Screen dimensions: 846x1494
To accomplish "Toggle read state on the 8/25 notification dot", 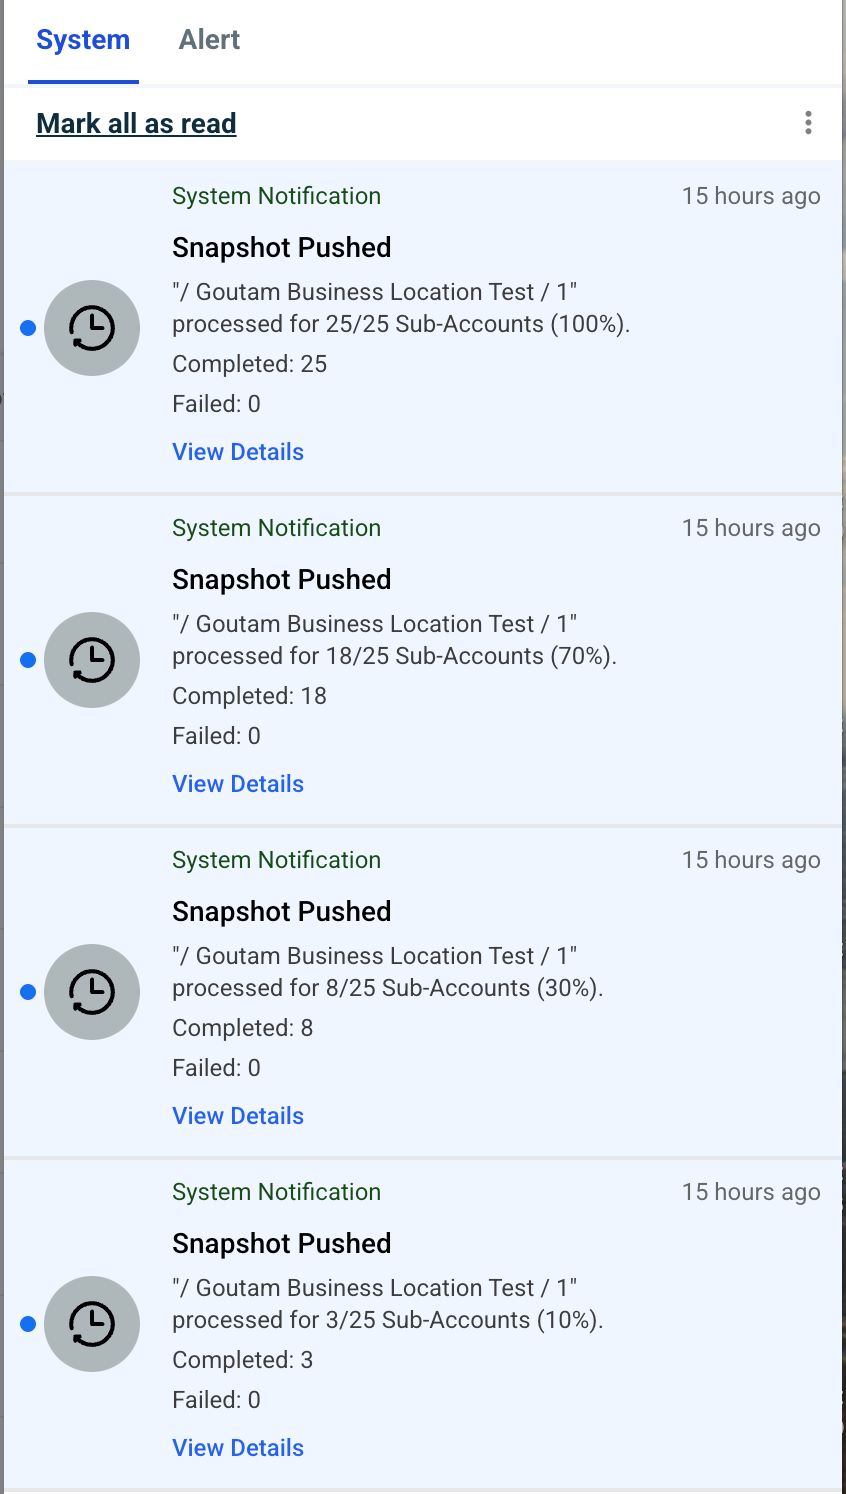I will (x=28, y=992).
